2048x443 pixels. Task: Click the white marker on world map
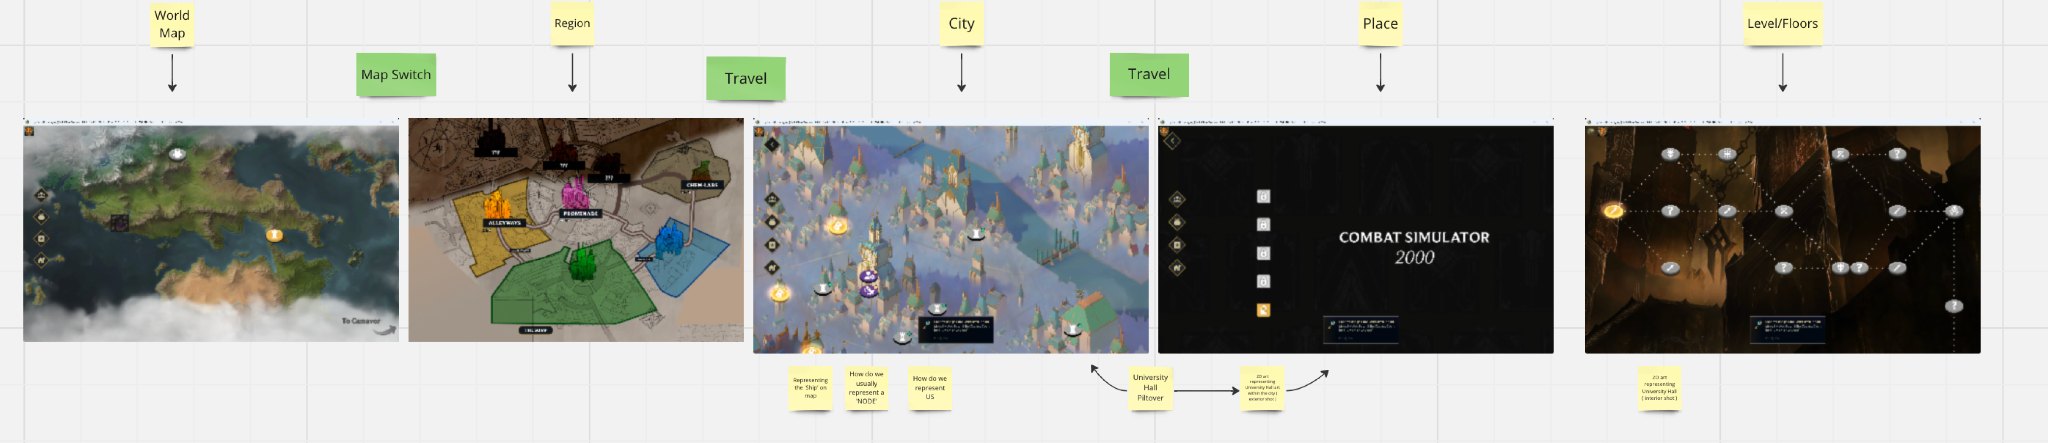(x=177, y=154)
